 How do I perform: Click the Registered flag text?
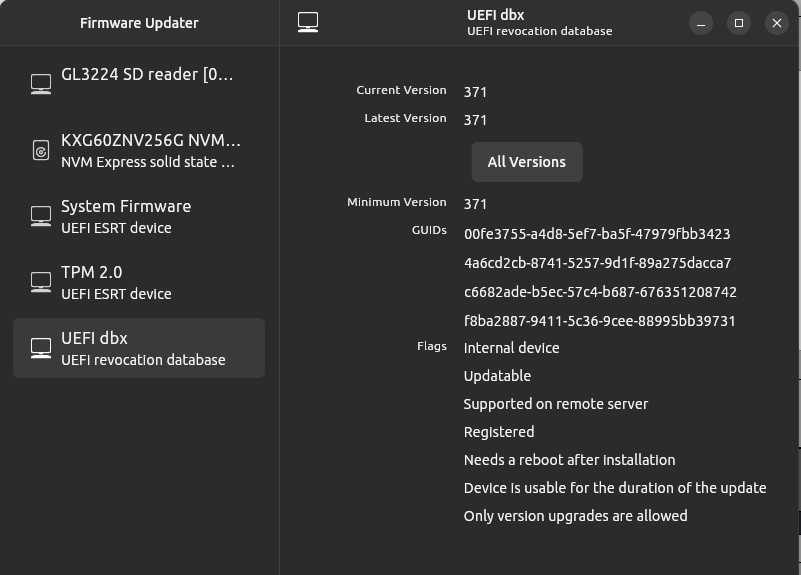(x=499, y=433)
